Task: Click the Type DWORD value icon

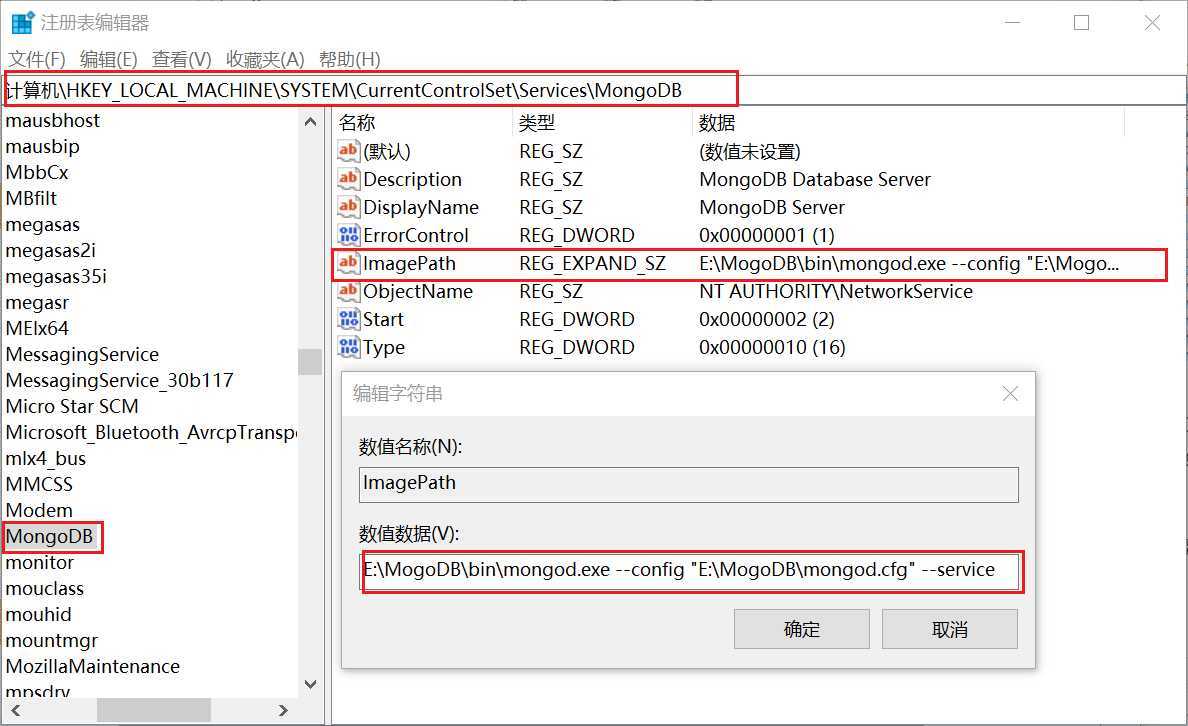Action: click(x=348, y=347)
